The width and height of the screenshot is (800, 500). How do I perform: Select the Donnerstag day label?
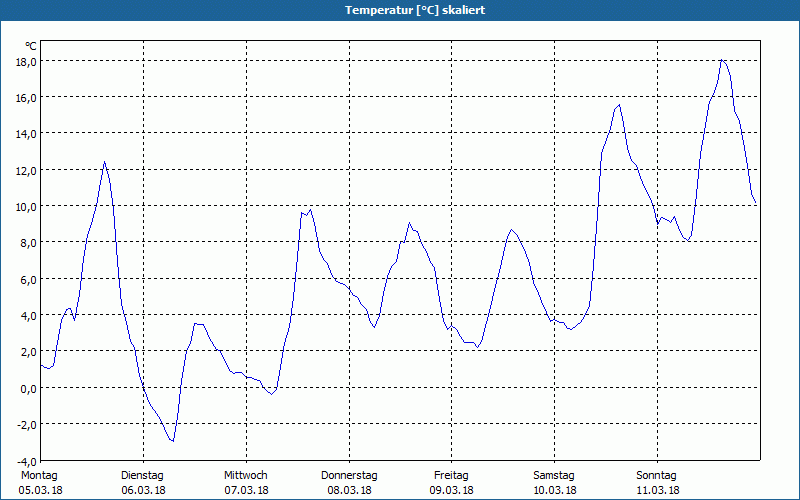[349, 476]
